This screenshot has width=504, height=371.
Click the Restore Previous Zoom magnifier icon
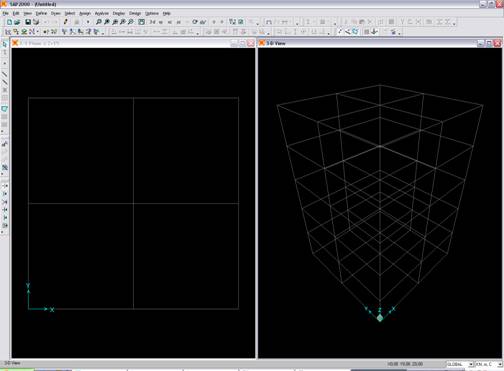(115, 22)
